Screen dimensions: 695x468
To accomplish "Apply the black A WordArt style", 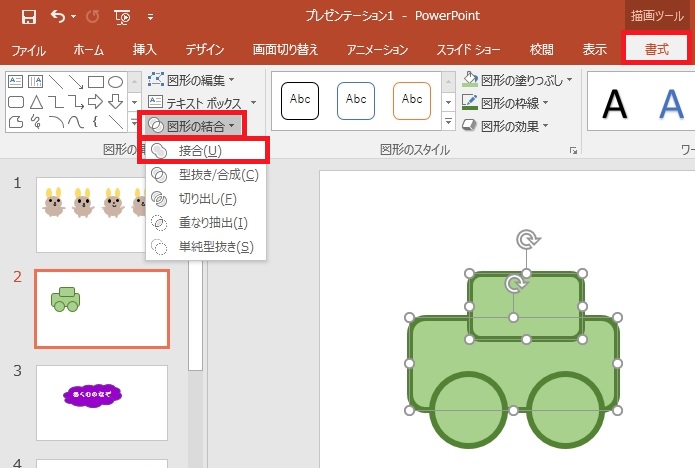I will tap(614, 104).
